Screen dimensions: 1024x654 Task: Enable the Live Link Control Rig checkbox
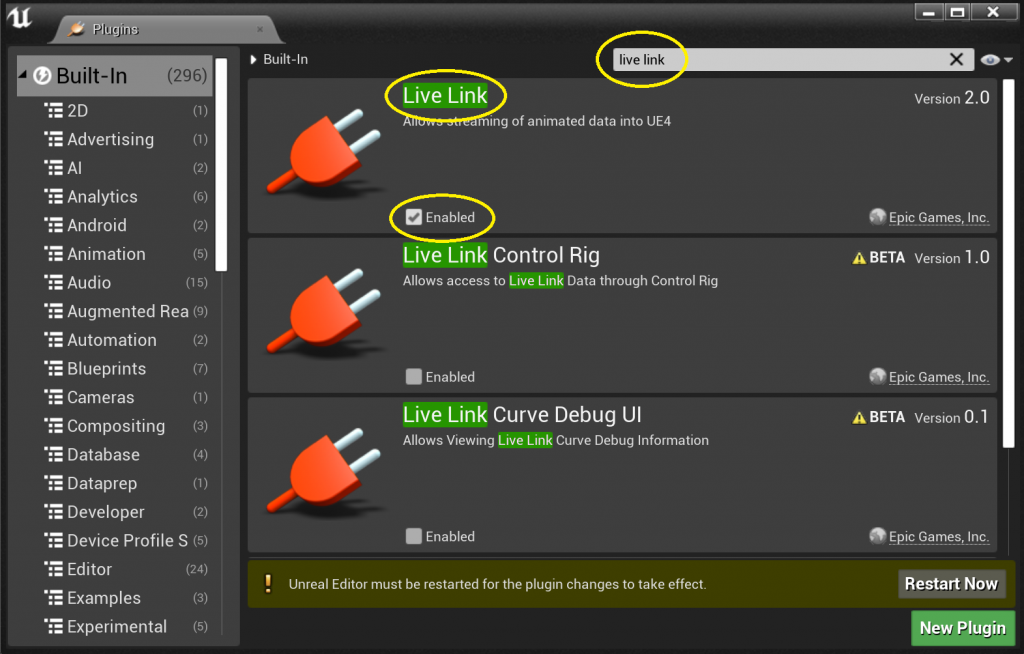(x=413, y=376)
